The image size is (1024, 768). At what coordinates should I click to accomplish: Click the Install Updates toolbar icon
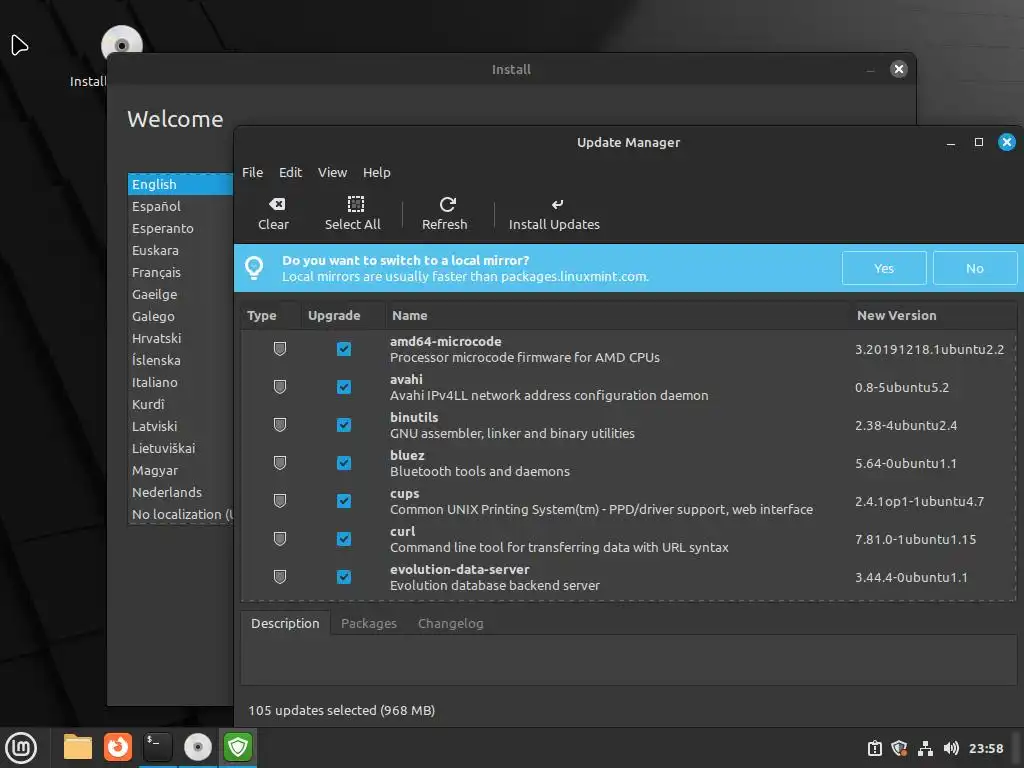tap(556, 204)
